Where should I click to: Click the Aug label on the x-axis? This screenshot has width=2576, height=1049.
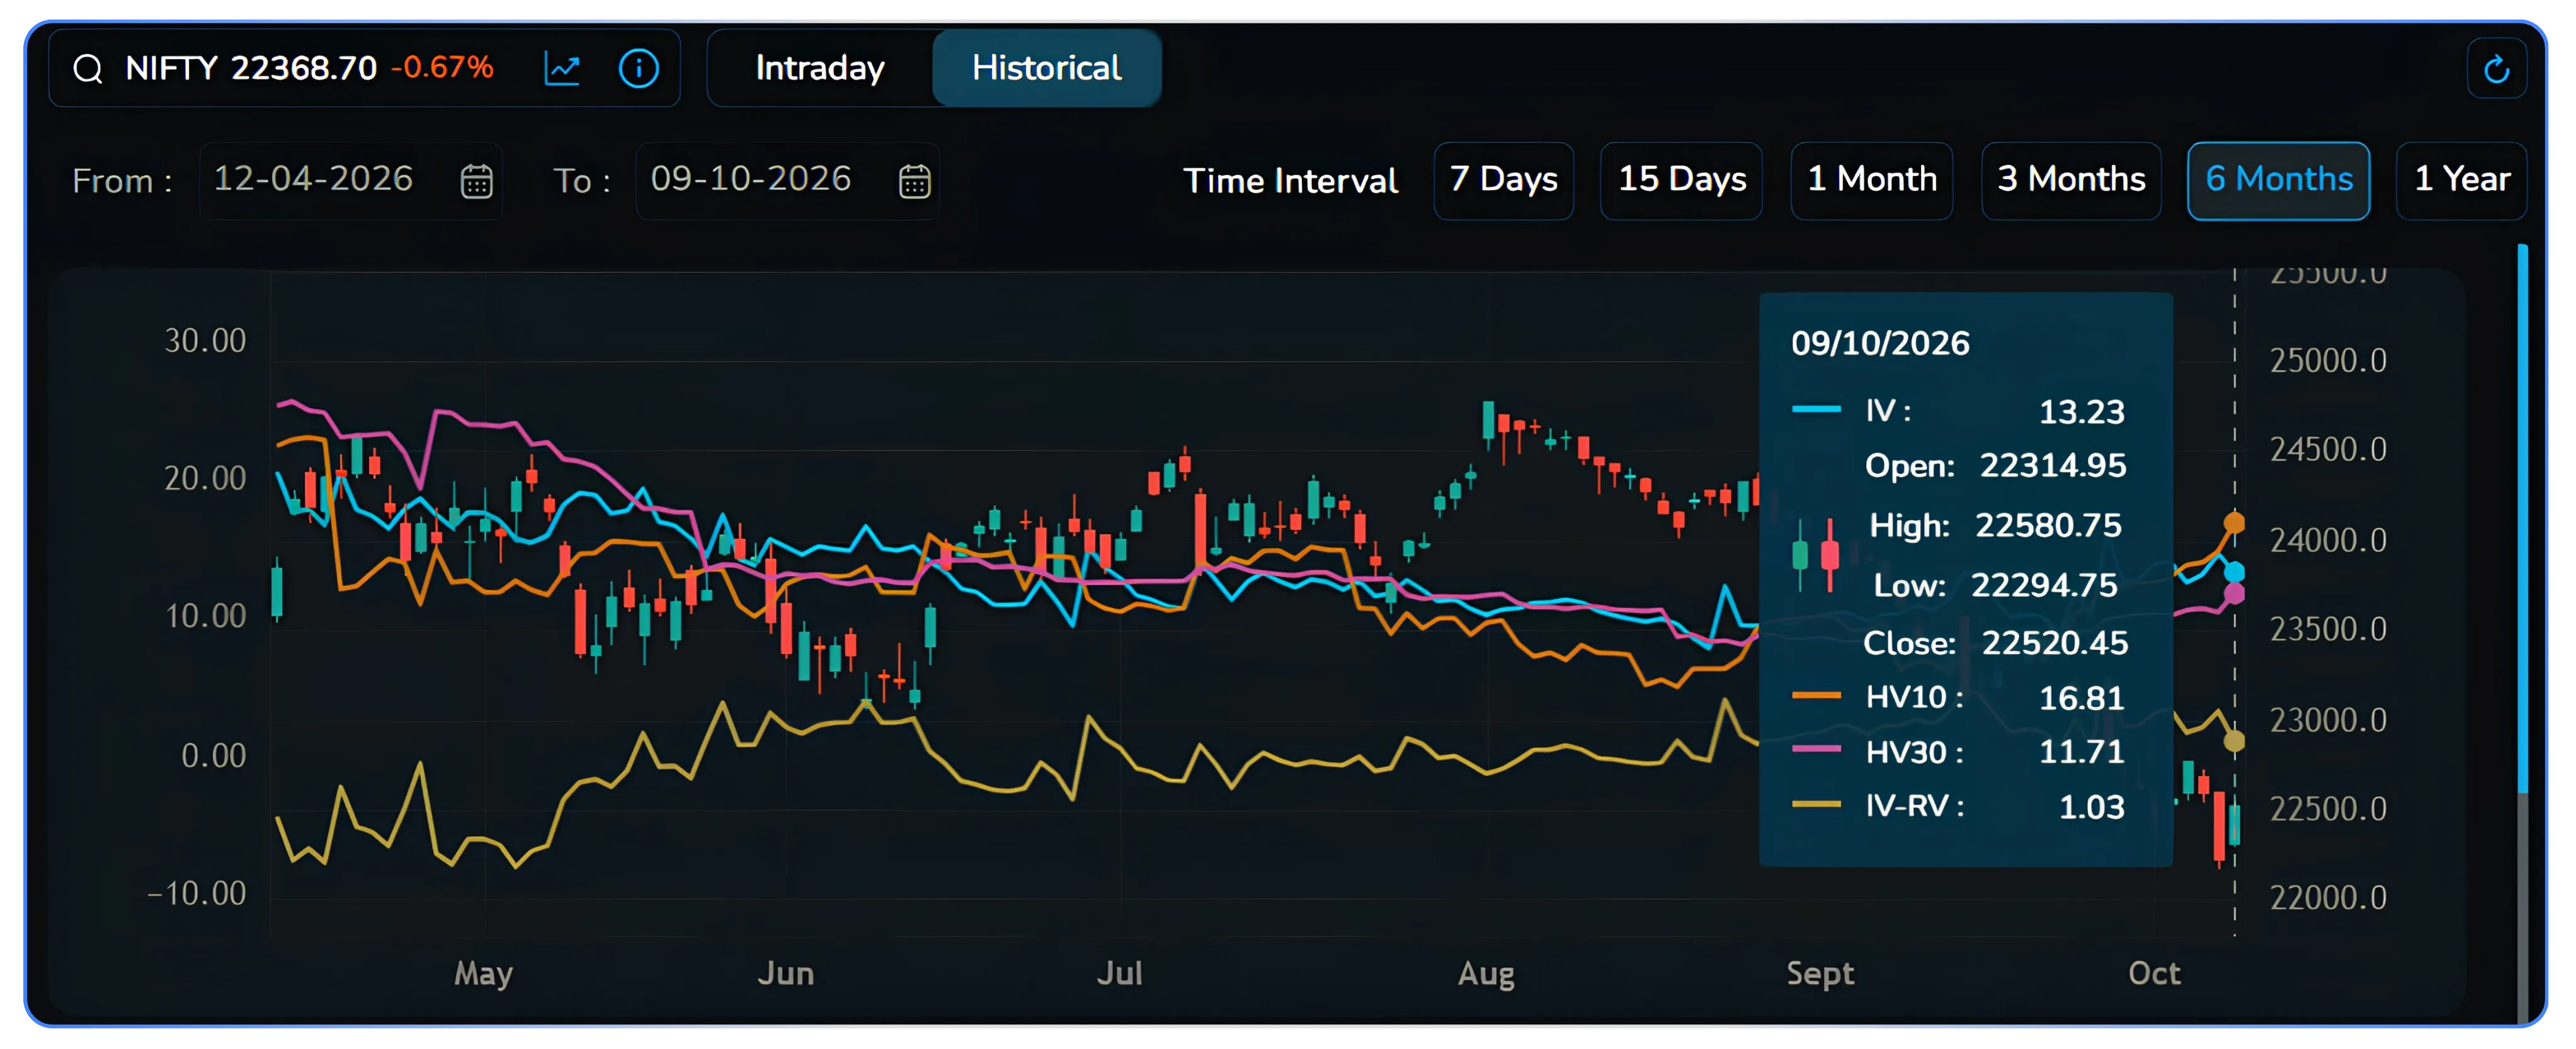pos(1485,973)
